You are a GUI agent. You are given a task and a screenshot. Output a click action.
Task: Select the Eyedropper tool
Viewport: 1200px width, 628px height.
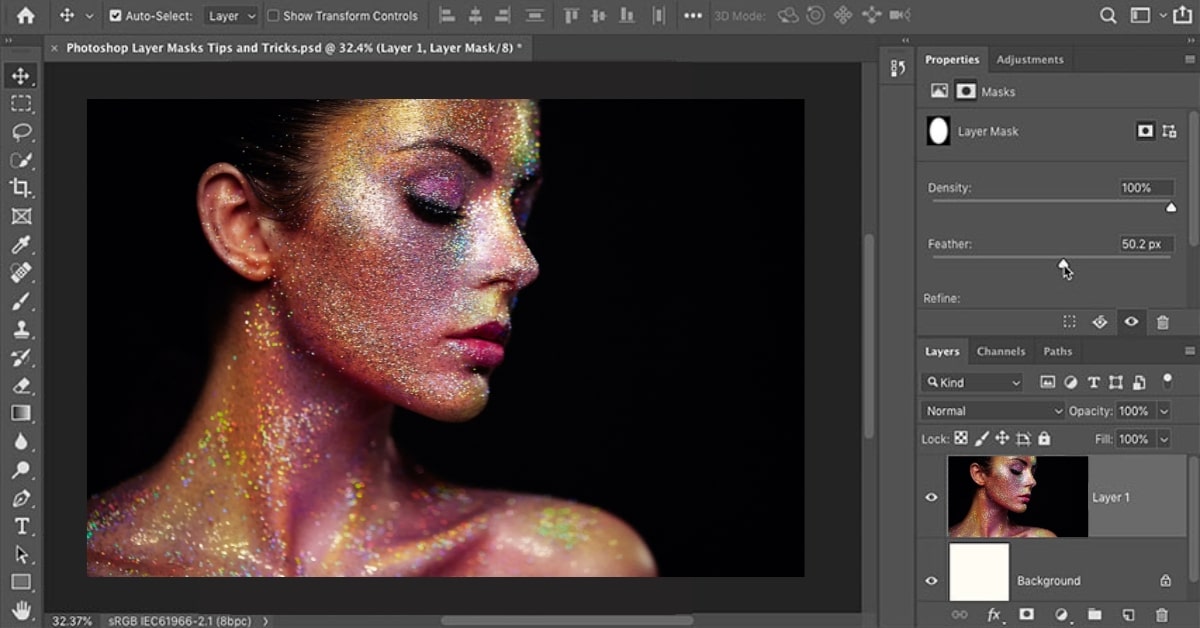tap(21, 244)
